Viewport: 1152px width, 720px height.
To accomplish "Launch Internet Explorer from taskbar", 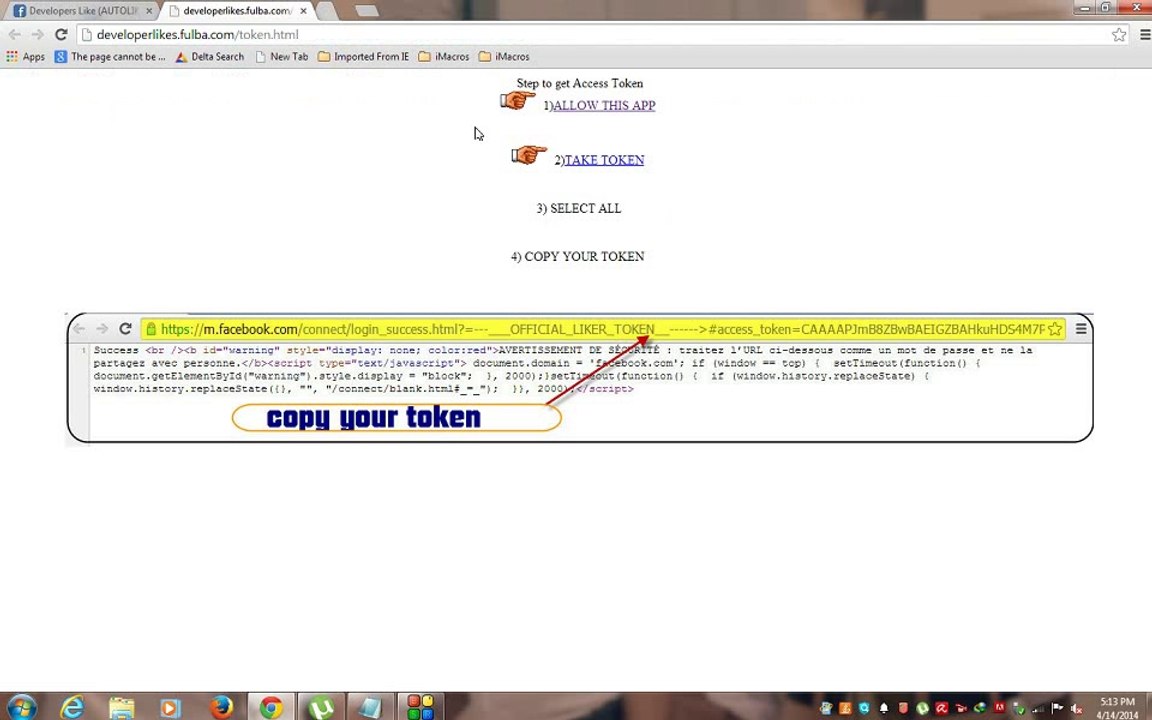I will [72, 707].
